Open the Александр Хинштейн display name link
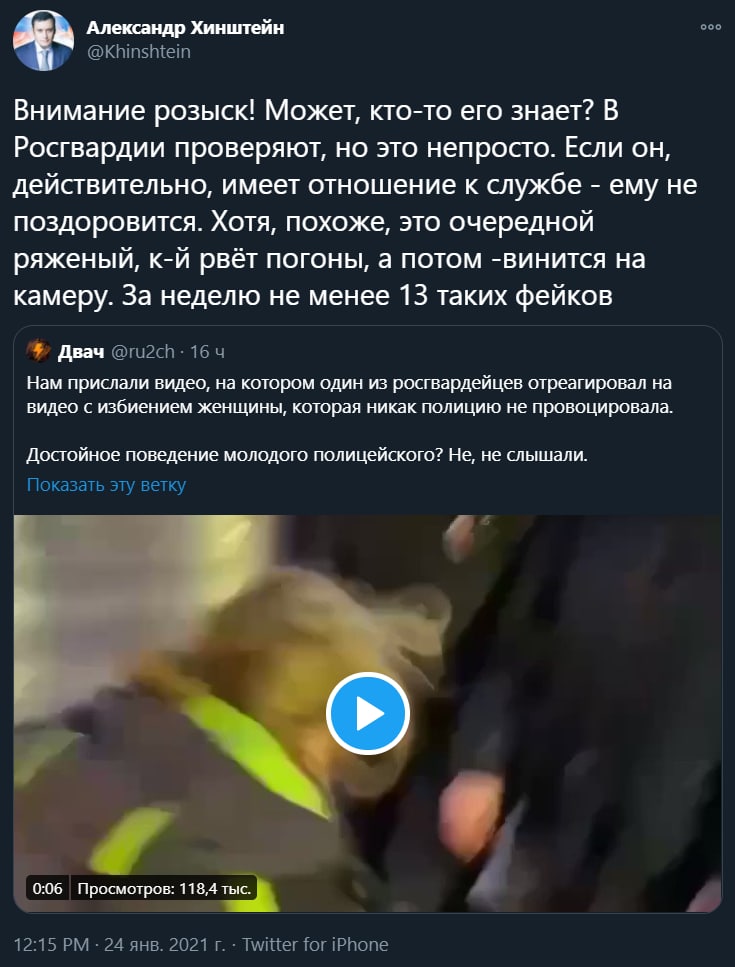Viewport: 735px width, 967px height. tap(185, 28)
